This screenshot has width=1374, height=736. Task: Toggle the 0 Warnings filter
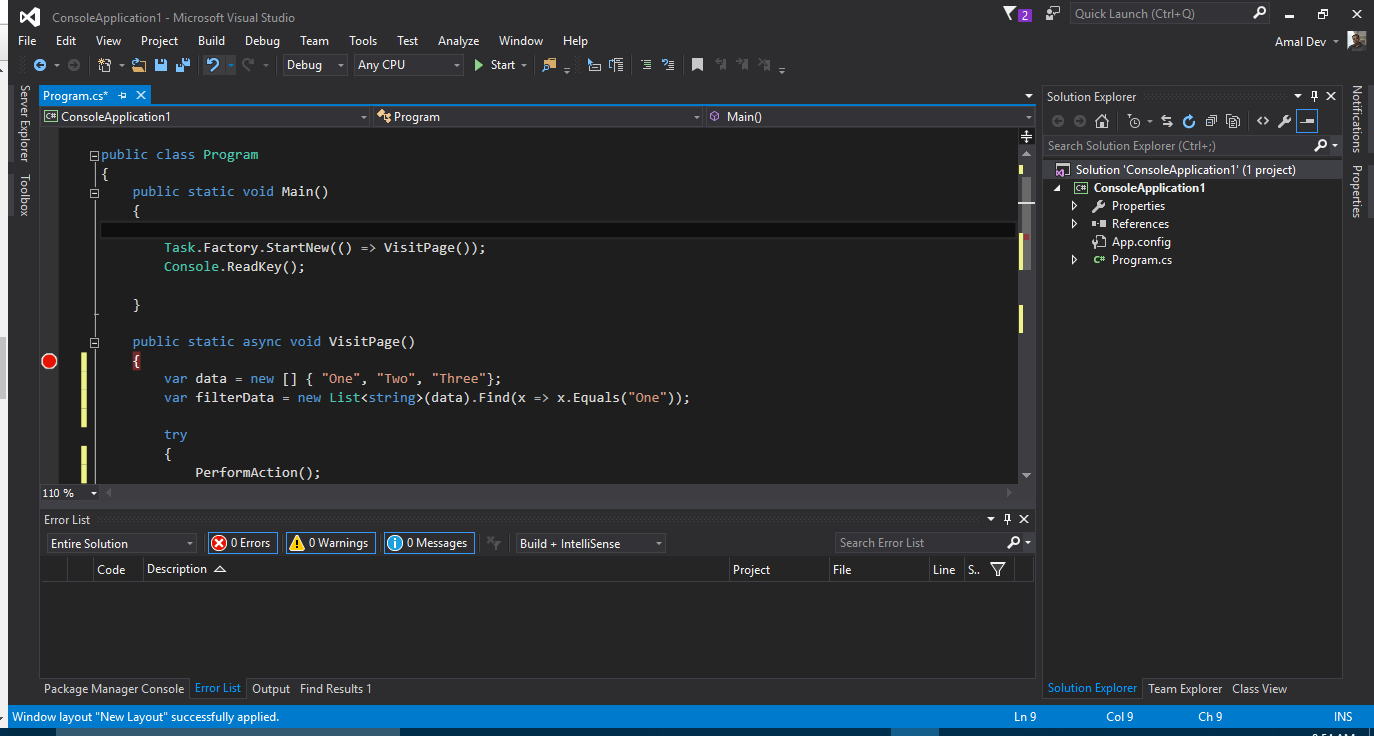[330, 543]
